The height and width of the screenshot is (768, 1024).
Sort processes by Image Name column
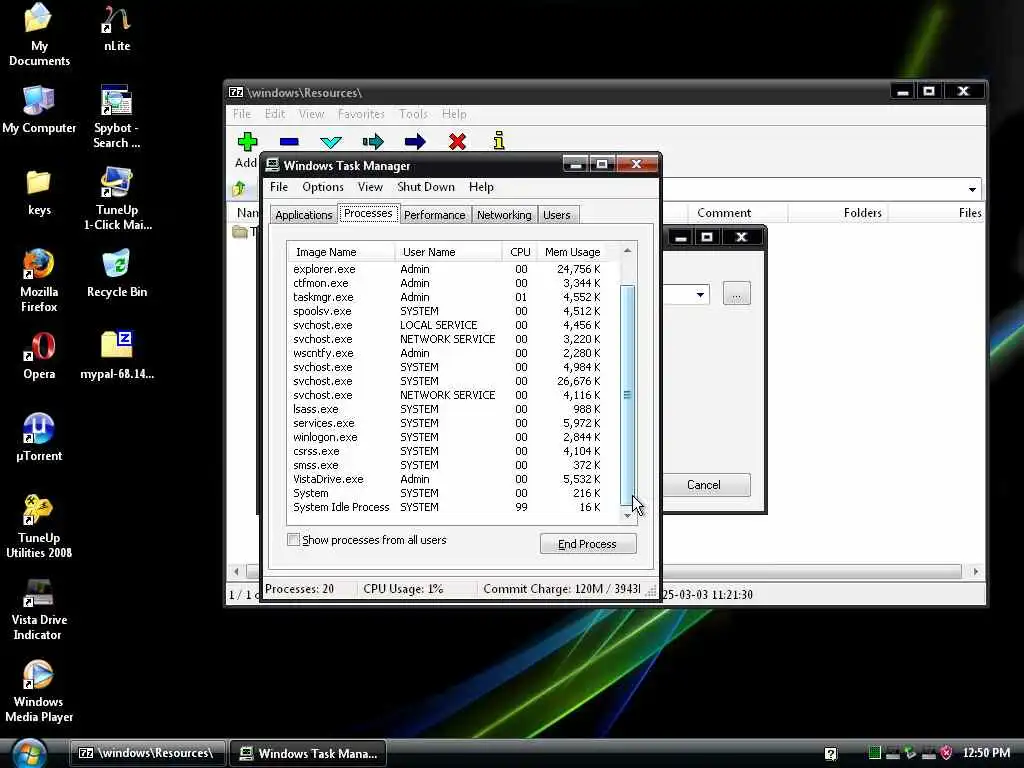(341, 251)
